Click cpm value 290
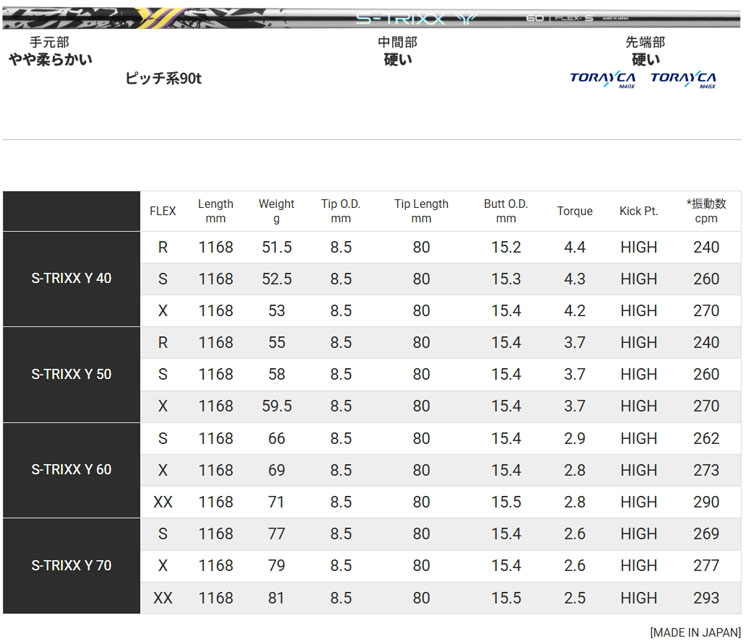750x643 pixels. pyautogui.click(x=706, y=502)
